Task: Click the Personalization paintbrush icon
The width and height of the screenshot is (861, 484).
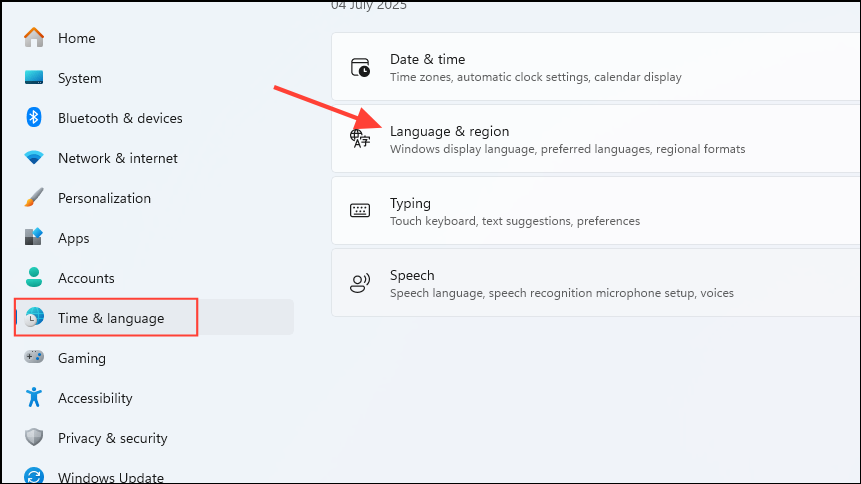Action: pyautogui.click(x=34, y=198)
